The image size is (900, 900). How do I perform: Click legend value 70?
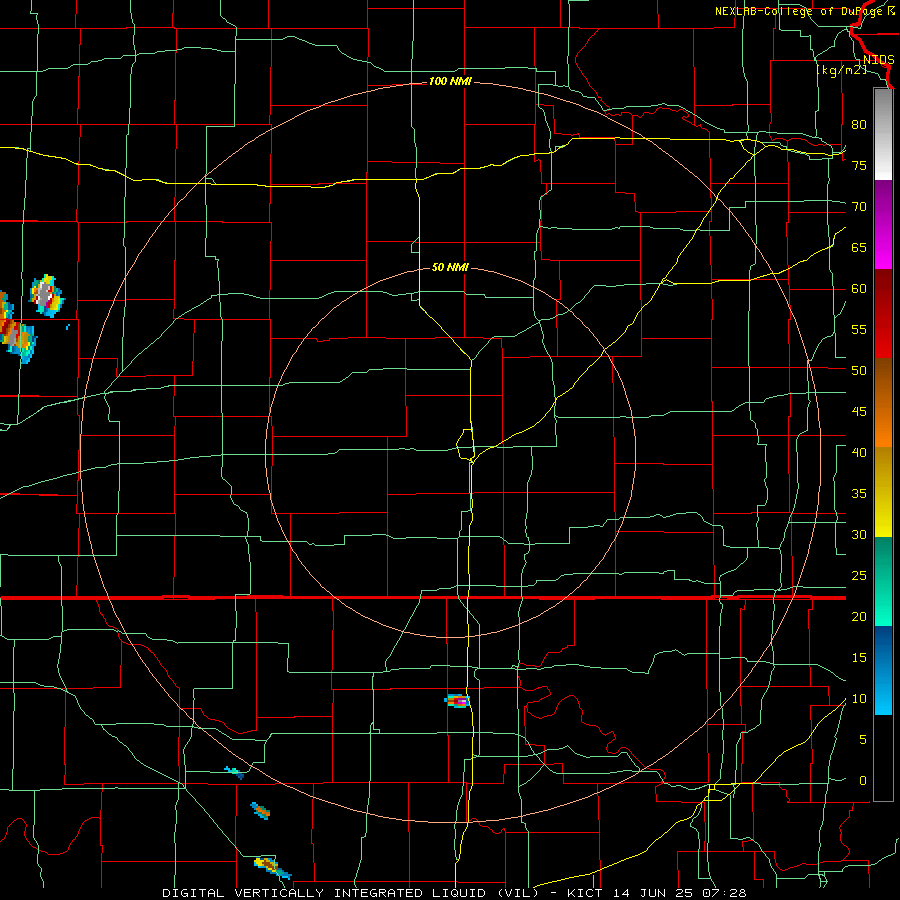coord(859,207)
